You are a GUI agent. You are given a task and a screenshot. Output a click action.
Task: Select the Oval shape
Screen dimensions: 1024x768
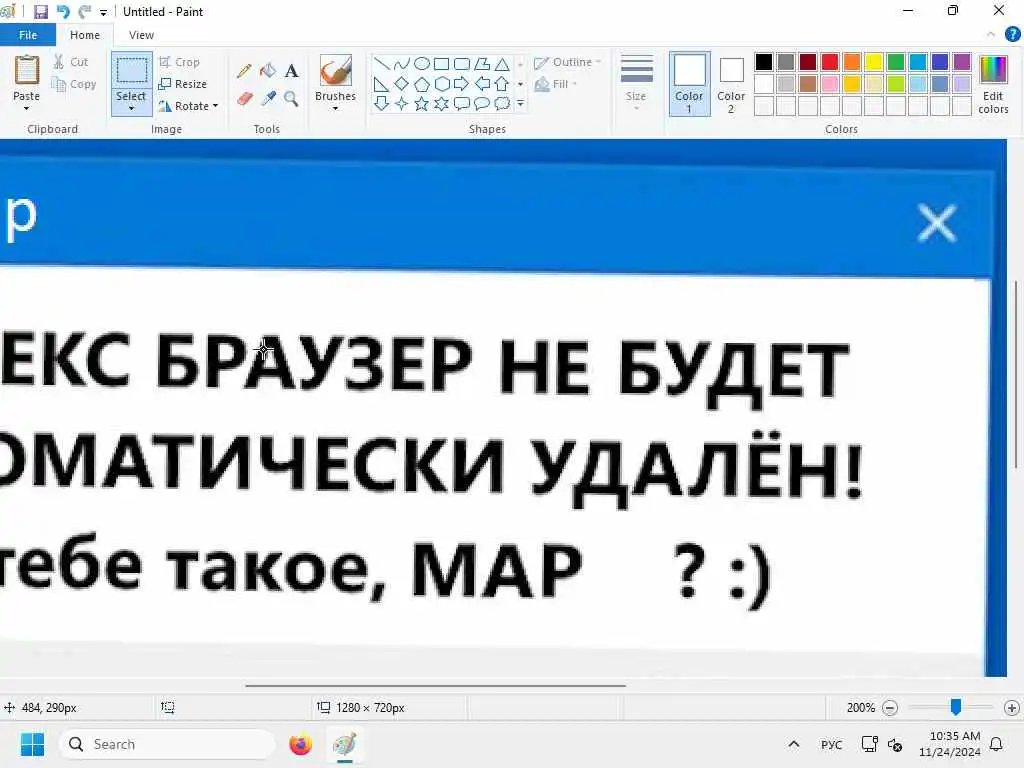[x=422, y=63]
